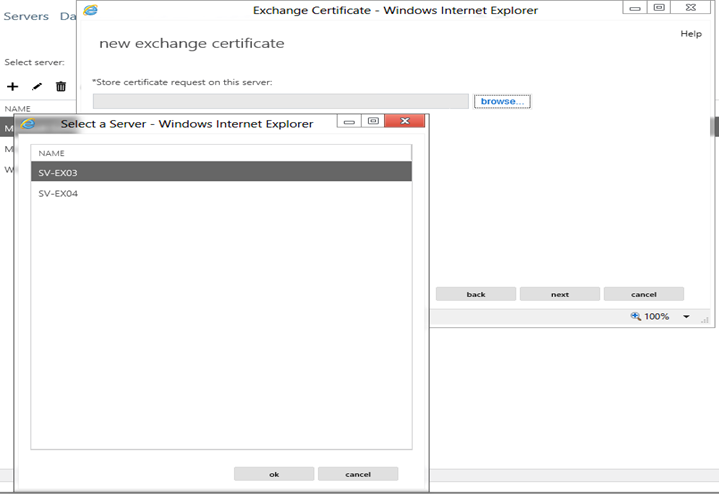719x494 pixels.
Task: Minimize the Select a Server window
Action: 349,121
